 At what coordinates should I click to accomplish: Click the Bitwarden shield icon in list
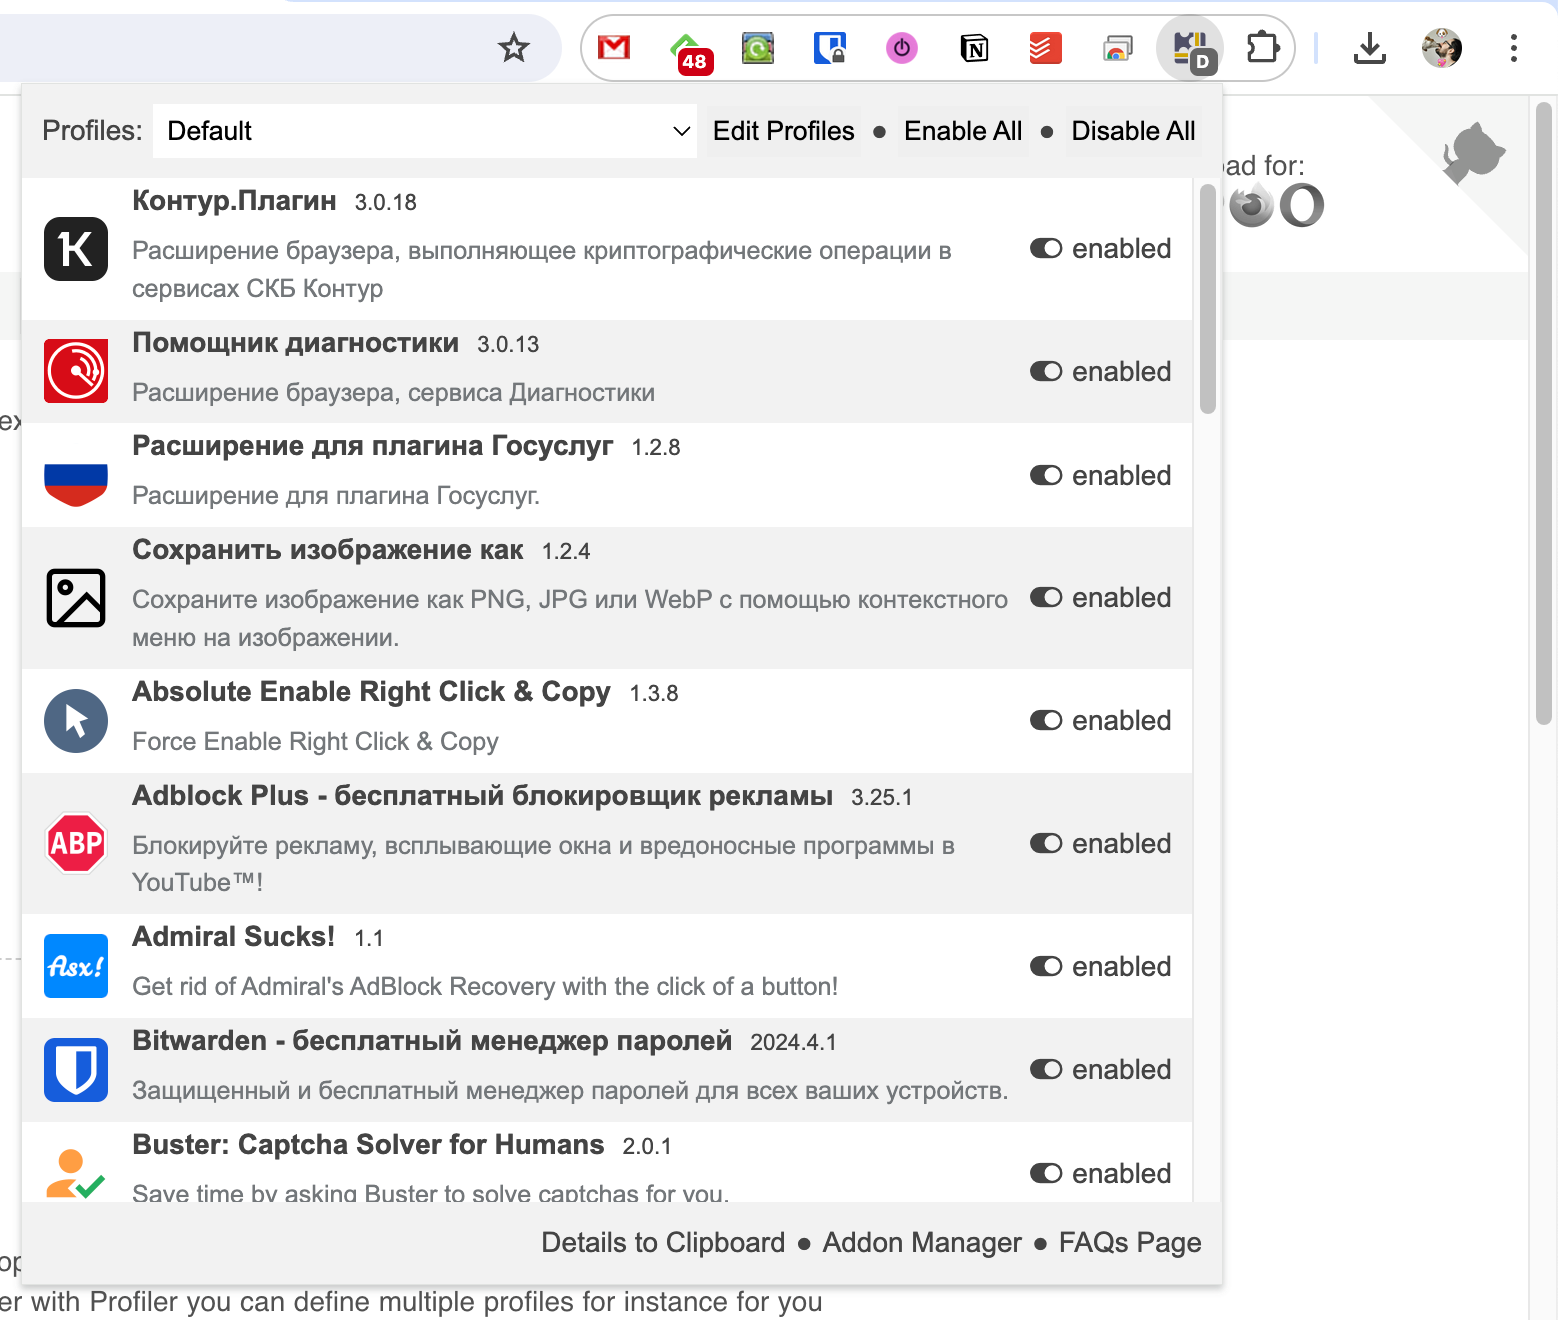click(76, 1070)
